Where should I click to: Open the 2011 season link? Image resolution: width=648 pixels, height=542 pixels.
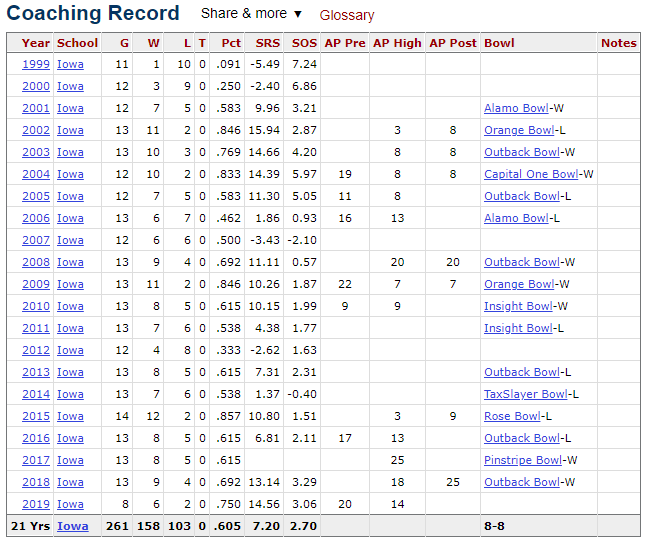[36, 328]
